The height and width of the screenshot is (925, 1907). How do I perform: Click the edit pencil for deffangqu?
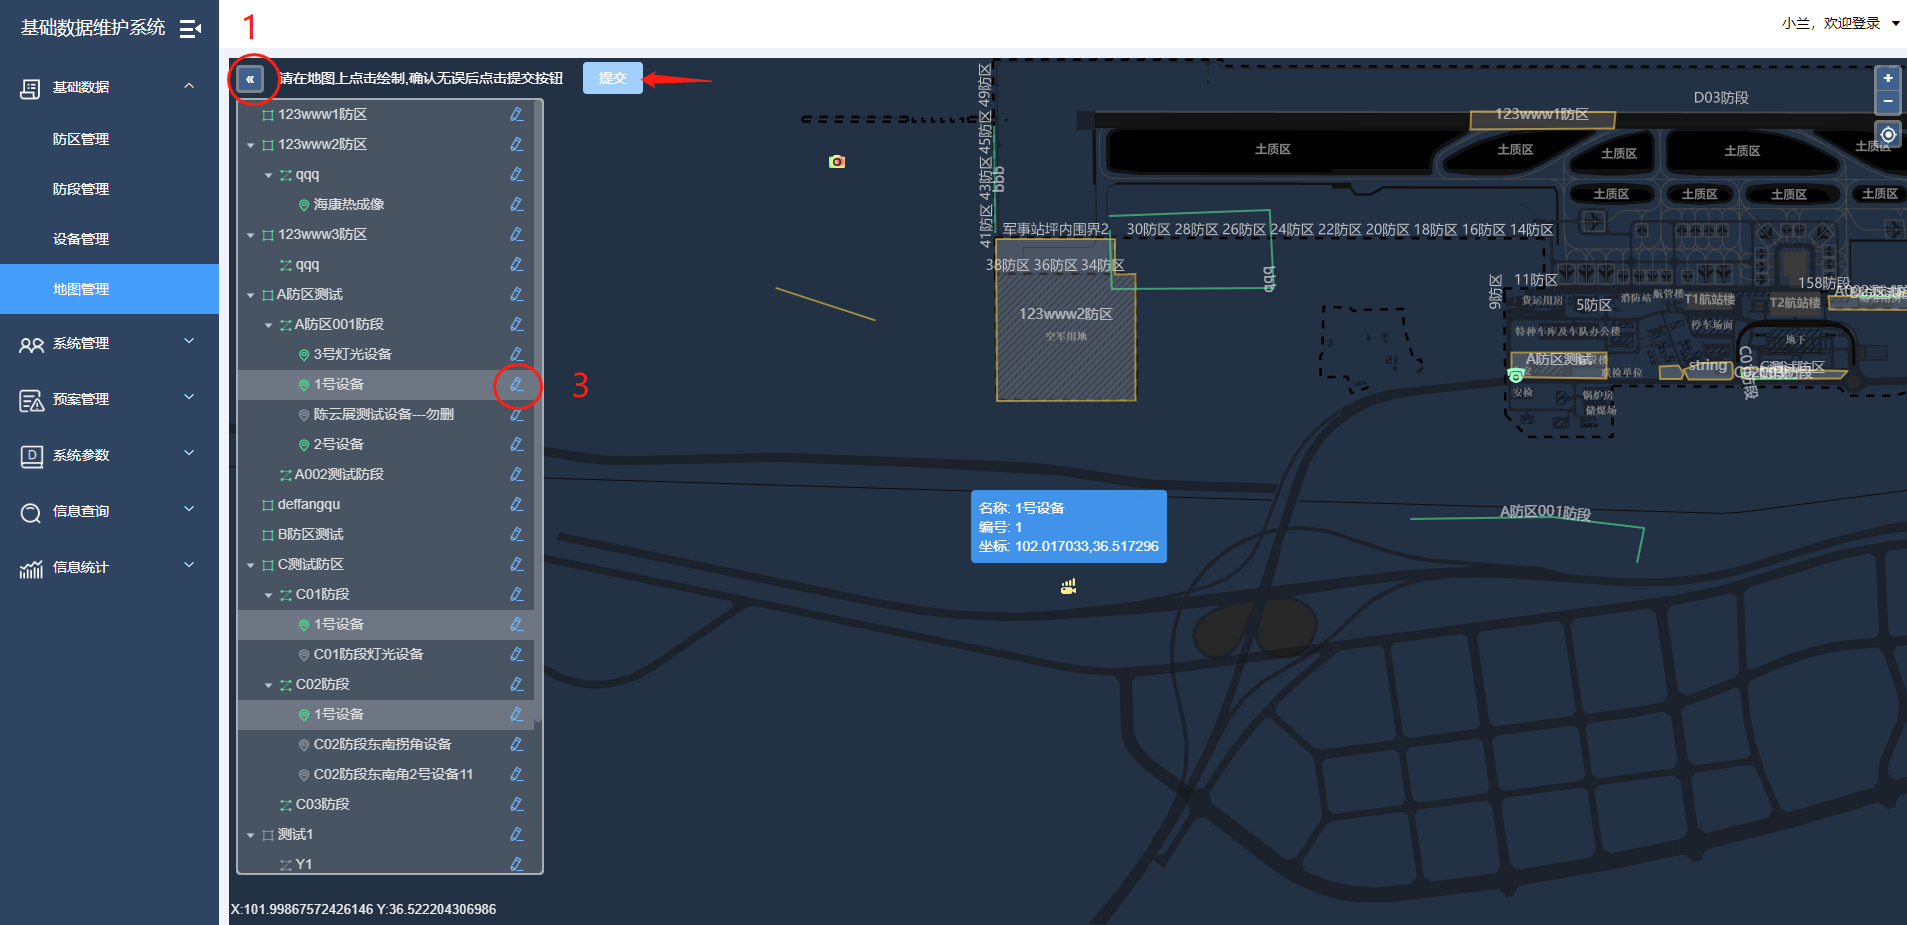tap(517, 505)
